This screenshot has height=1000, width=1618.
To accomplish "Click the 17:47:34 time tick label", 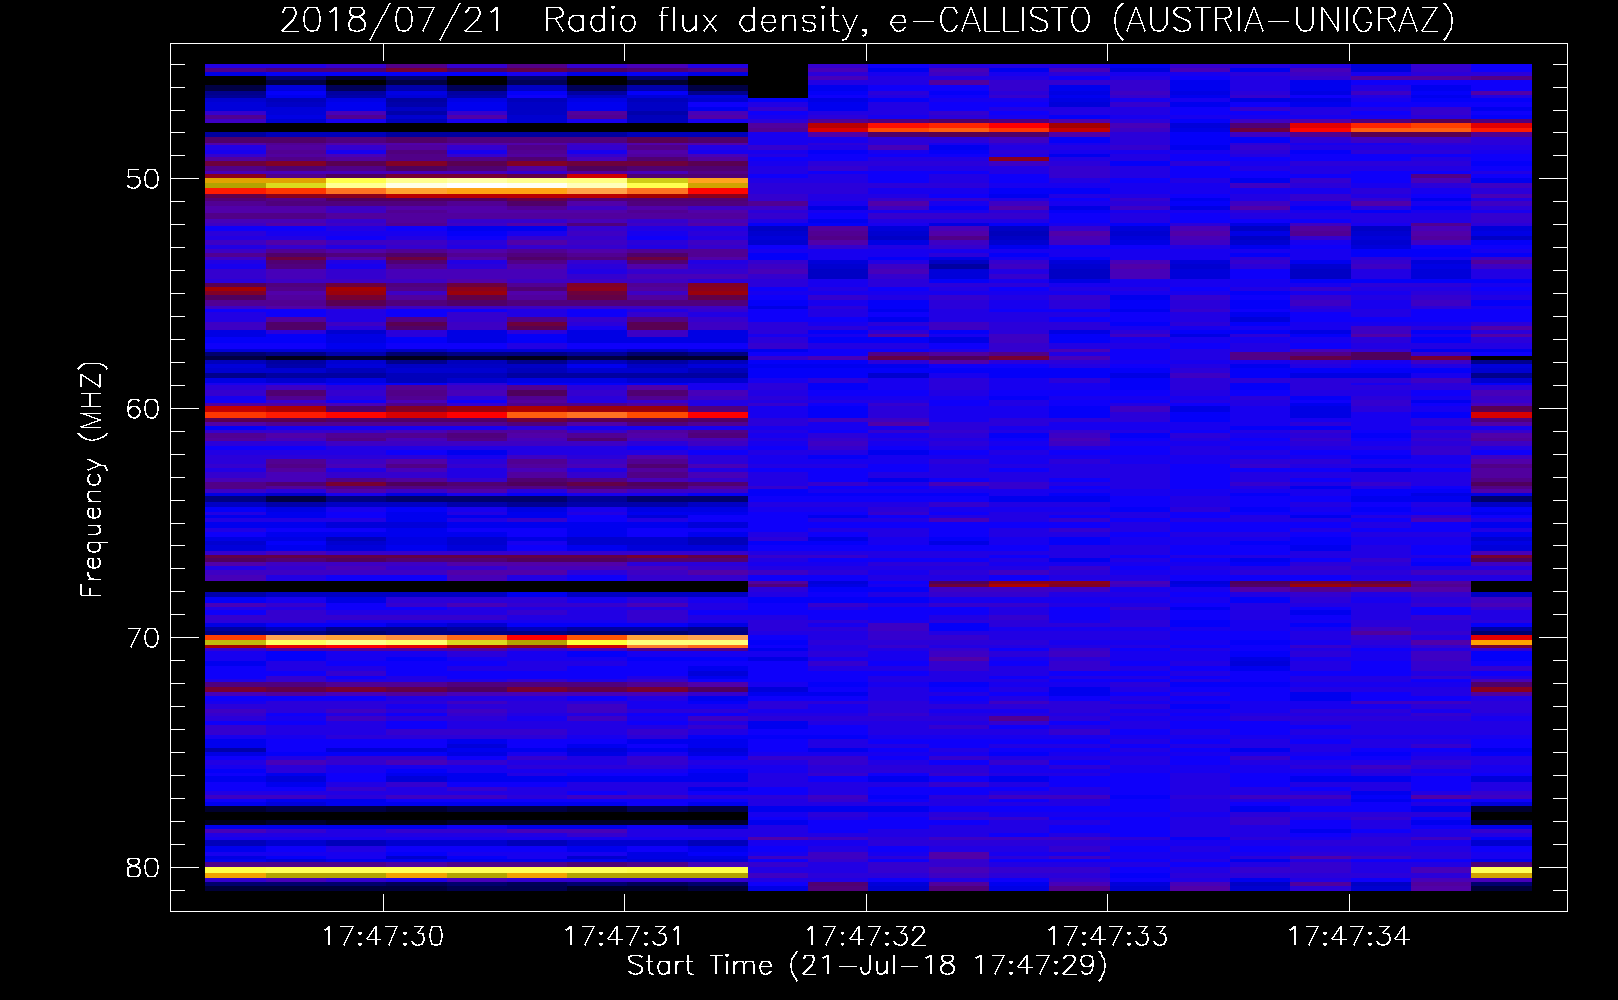I will point(1349,937).
